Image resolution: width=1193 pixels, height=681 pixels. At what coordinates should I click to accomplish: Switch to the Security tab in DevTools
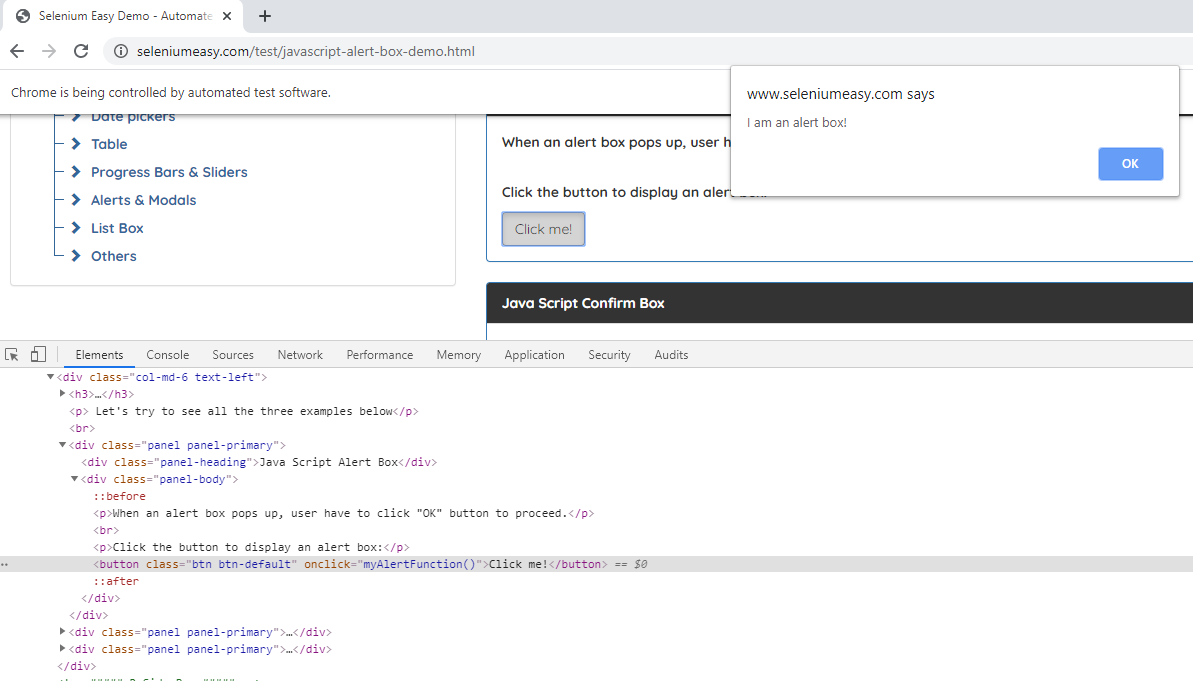tap(609, 355)
